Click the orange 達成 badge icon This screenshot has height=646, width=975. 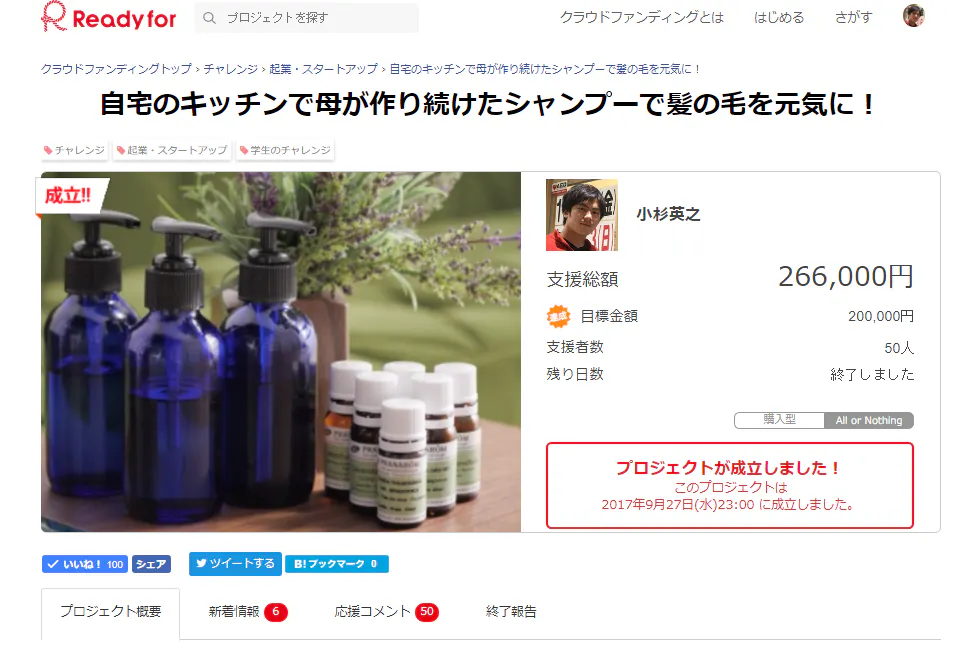[558, 316]
